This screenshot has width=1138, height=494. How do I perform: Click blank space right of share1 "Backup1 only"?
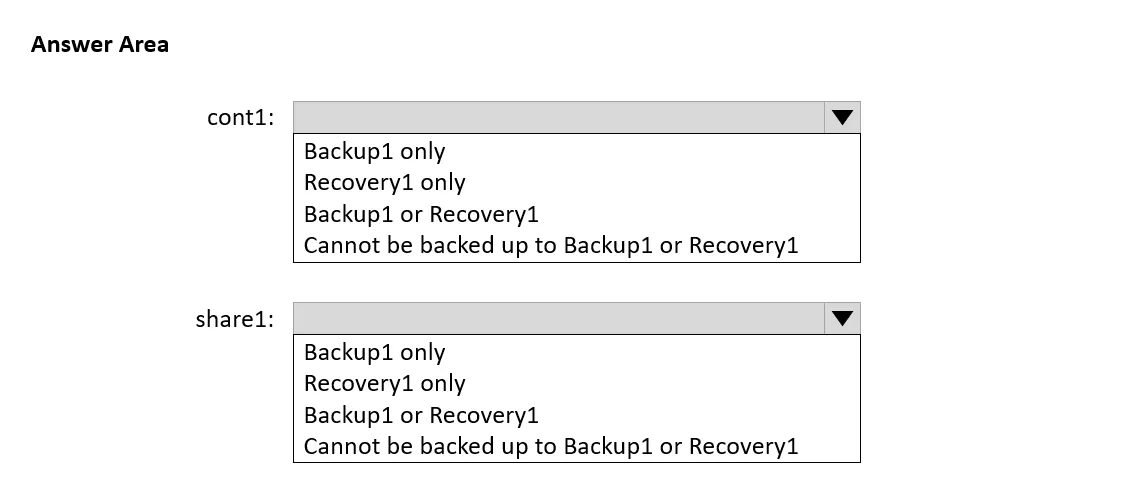tap(653, 352)
